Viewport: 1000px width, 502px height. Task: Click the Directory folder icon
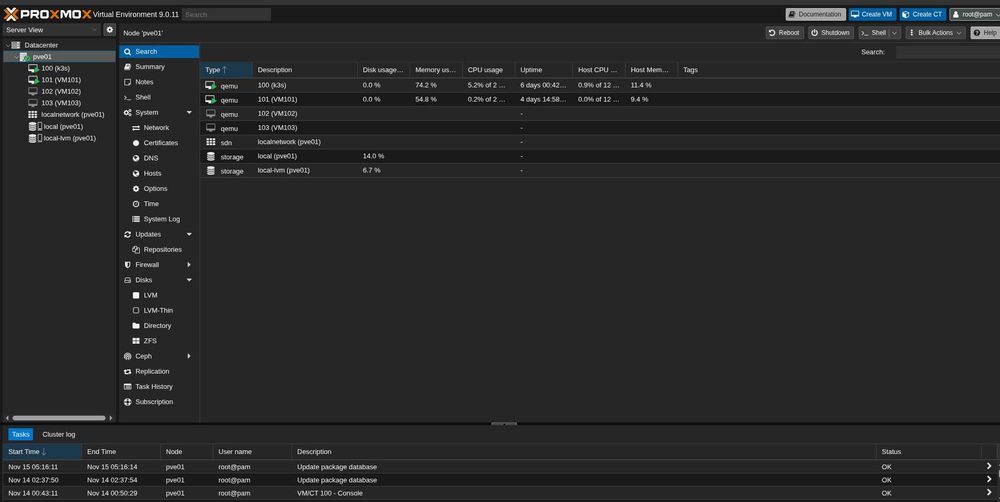click(x=136, y=326)
